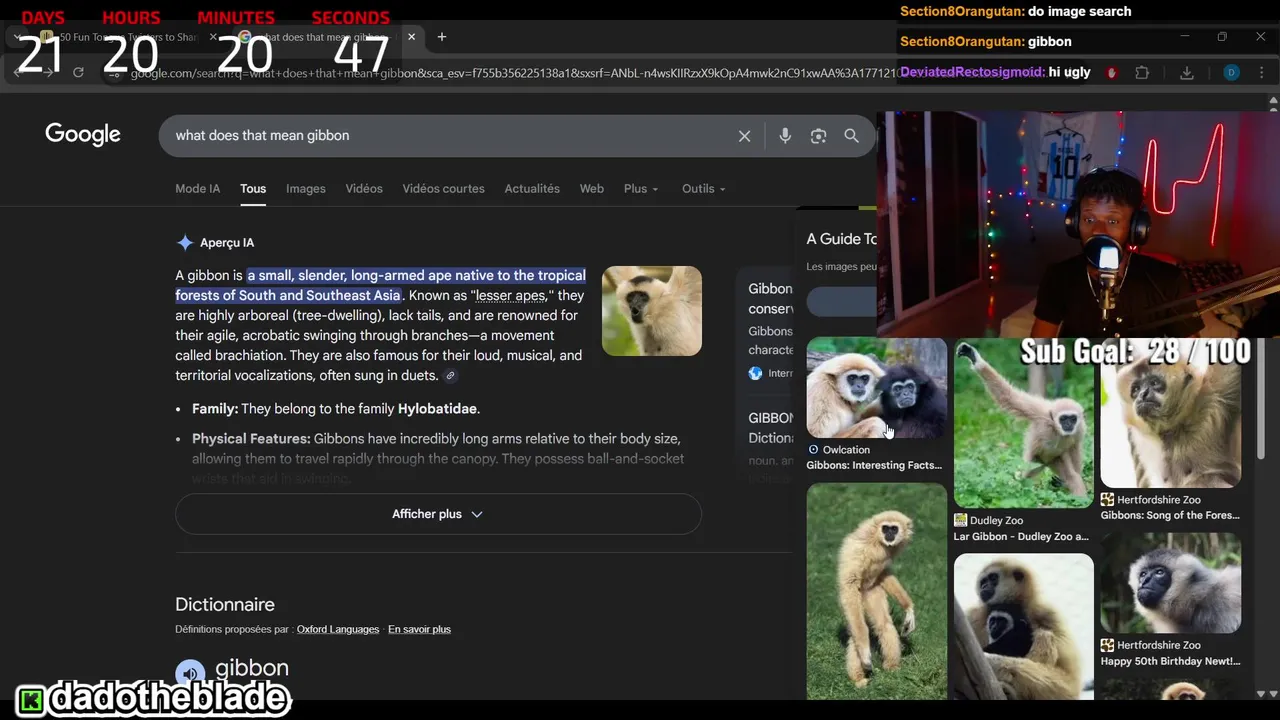This screenshot has width=1280, height=720.
Task: Click Hertfordshire Zoo icon above 'Happy 50th Birthday'
Action: coord(1107,646)
